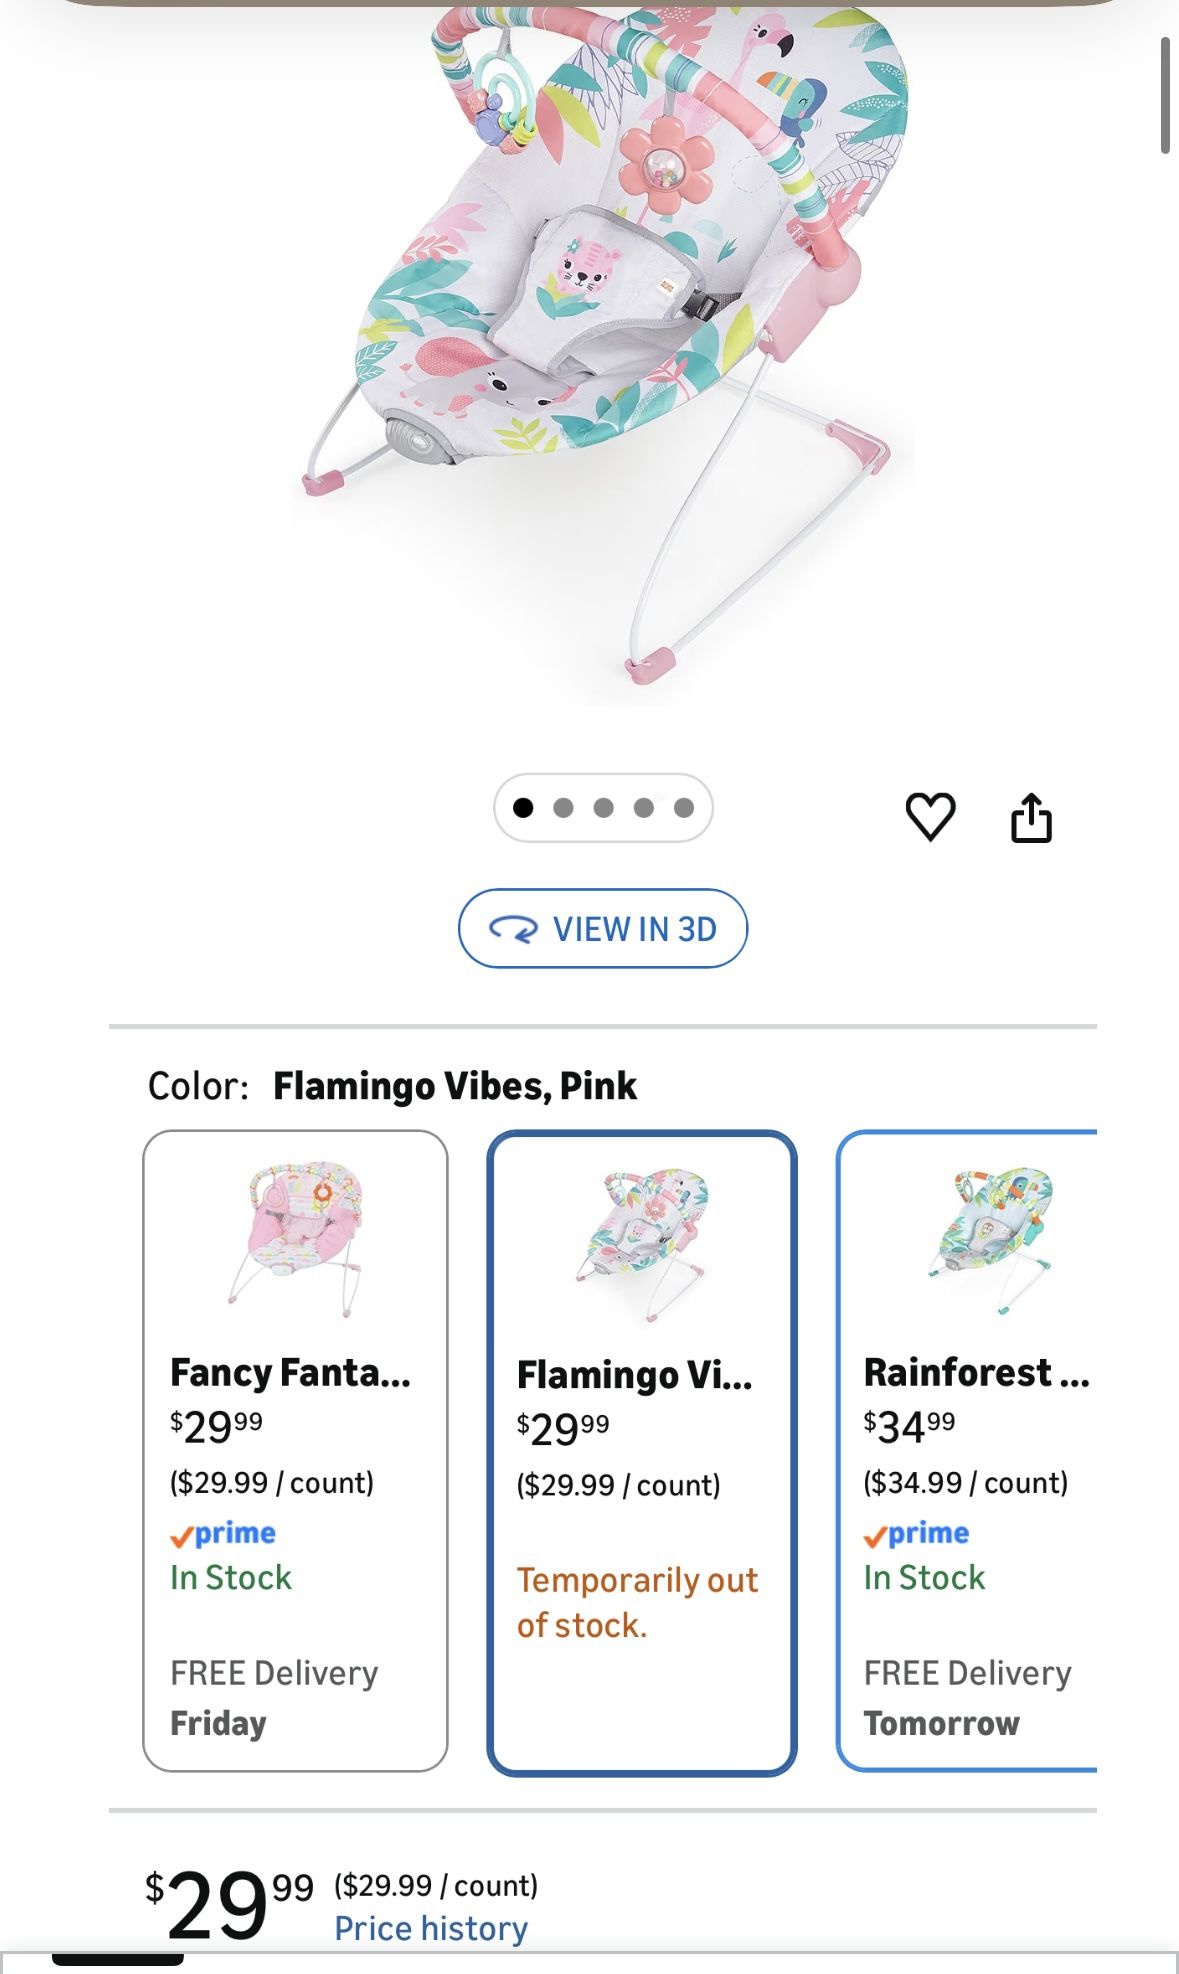Tap the fourth image pagination dot
1179x1974 pixels.
[644, 808]
